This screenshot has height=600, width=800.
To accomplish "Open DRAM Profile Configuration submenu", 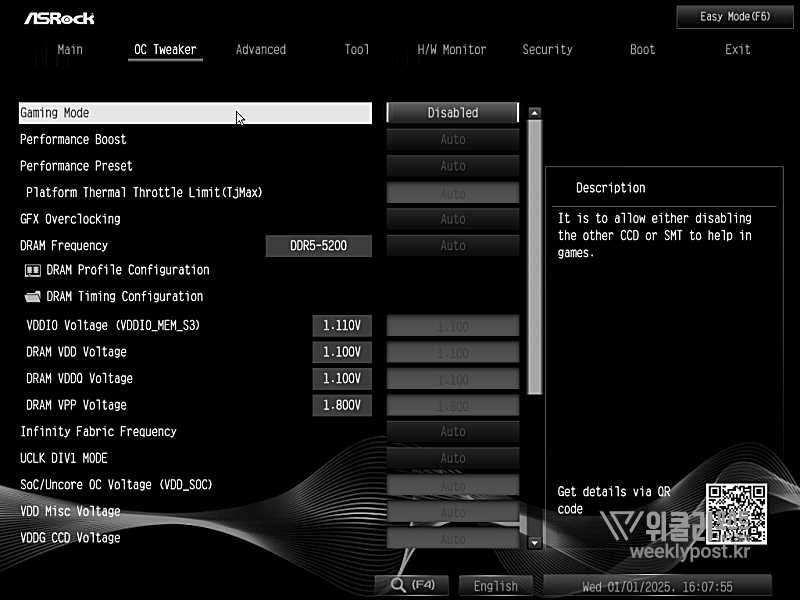I will pyautogui.click(x=128, y=270).
